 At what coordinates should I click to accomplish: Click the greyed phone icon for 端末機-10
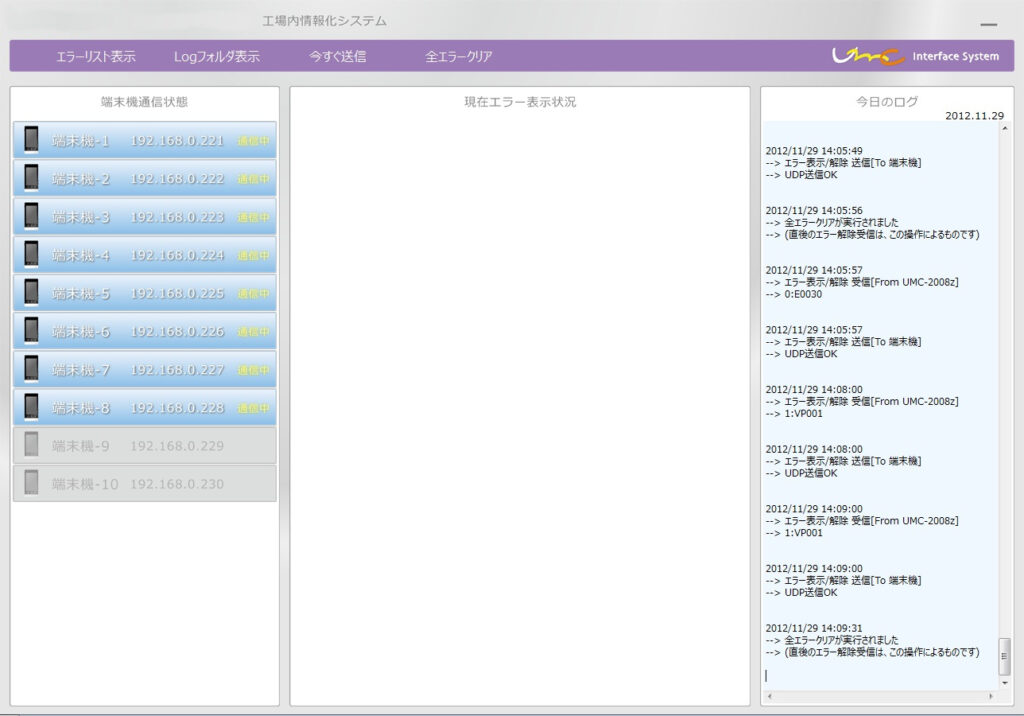[x=32, y=484]
